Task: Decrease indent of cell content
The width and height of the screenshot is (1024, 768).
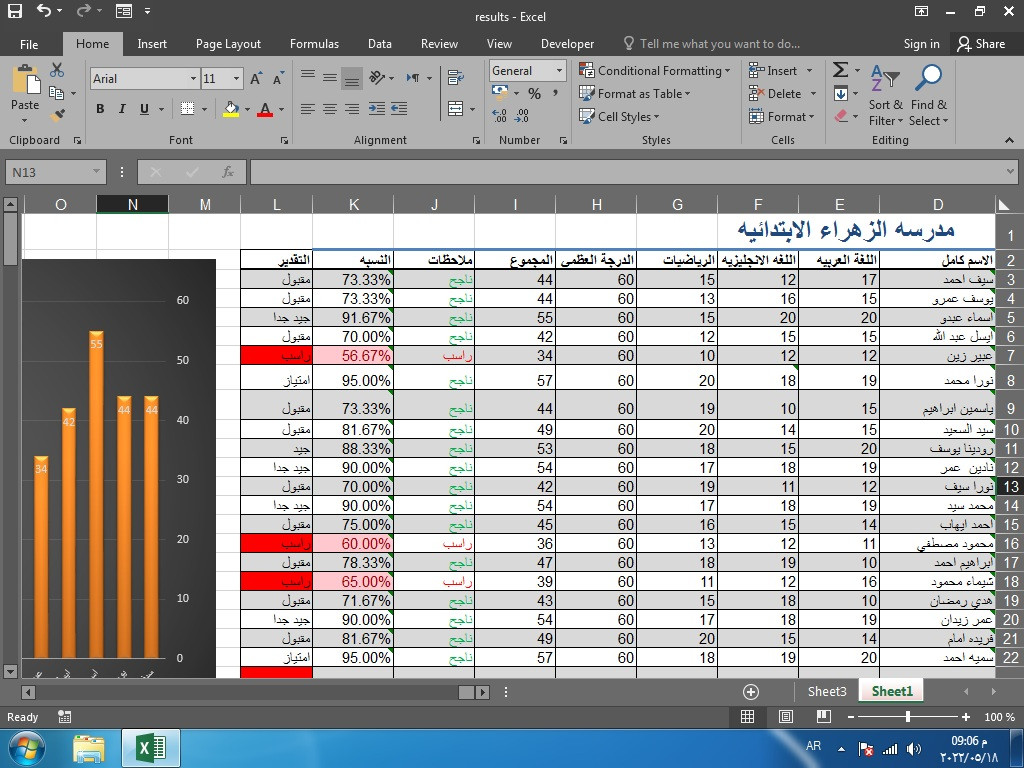Action: 377,108
